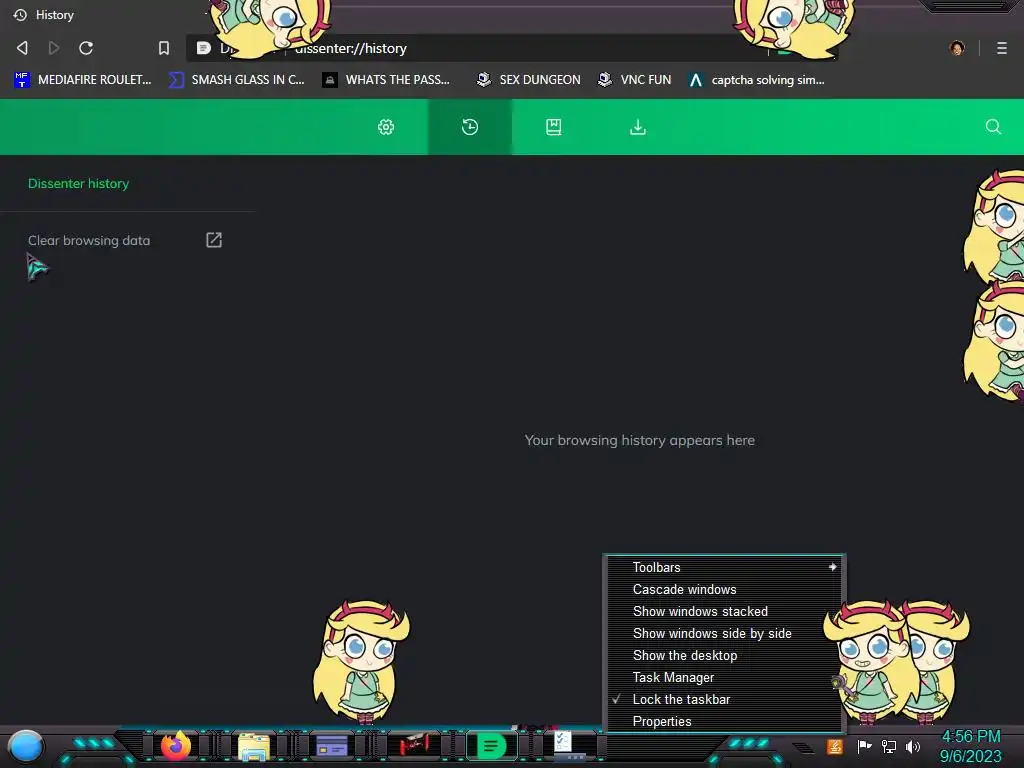Choose Show windows side by side
1024x768 pixels.
724,633
